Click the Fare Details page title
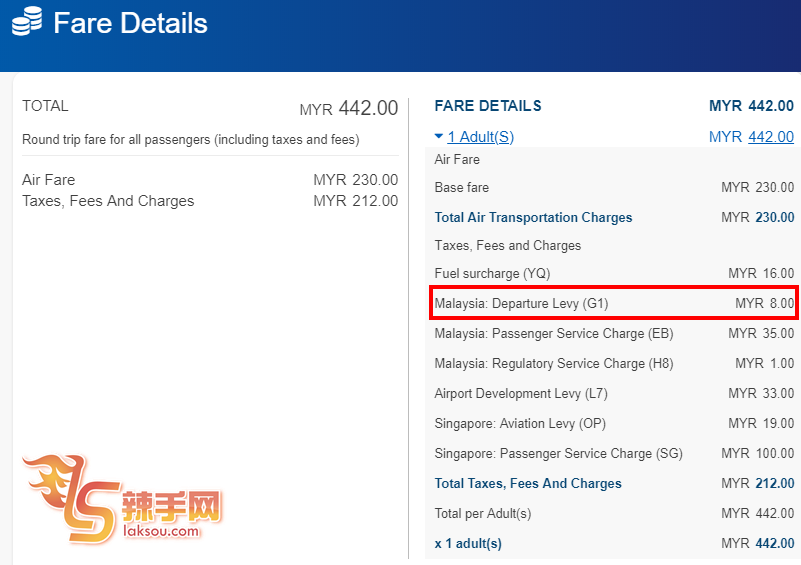The width and height of the screenshot is (801, 565). point(130,23)
